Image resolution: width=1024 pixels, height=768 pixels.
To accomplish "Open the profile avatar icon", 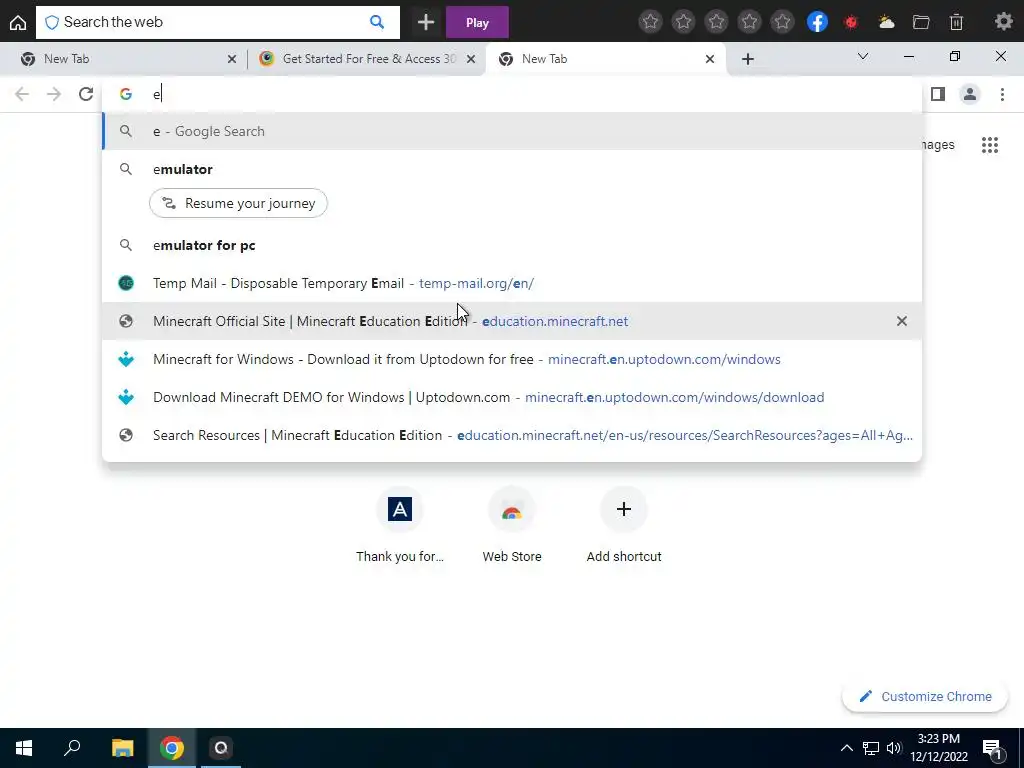I will click(970, 94).
